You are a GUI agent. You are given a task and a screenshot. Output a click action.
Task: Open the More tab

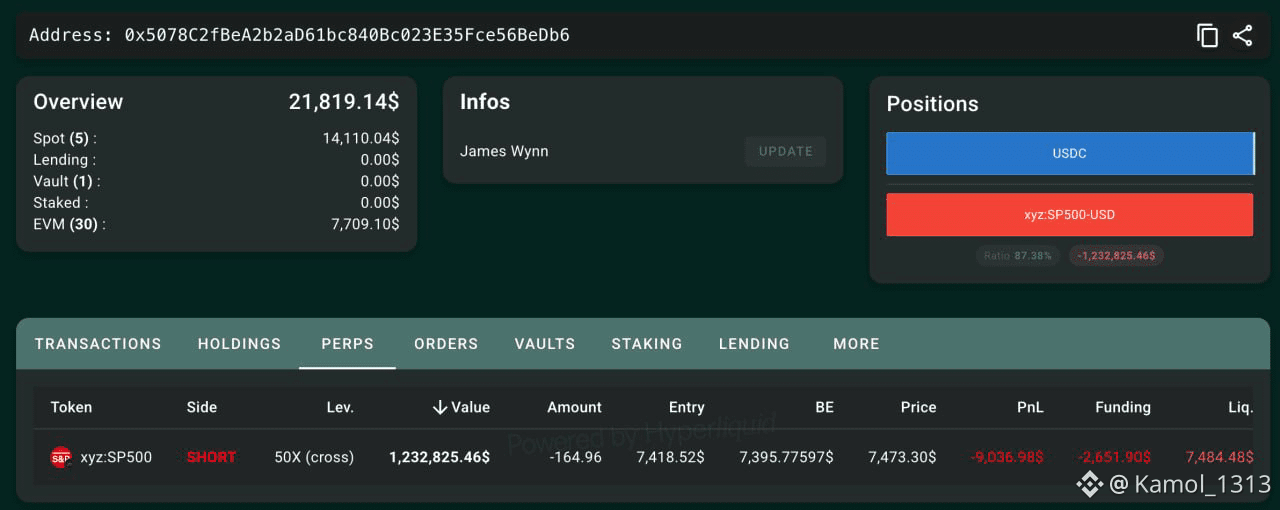(856, 343)
